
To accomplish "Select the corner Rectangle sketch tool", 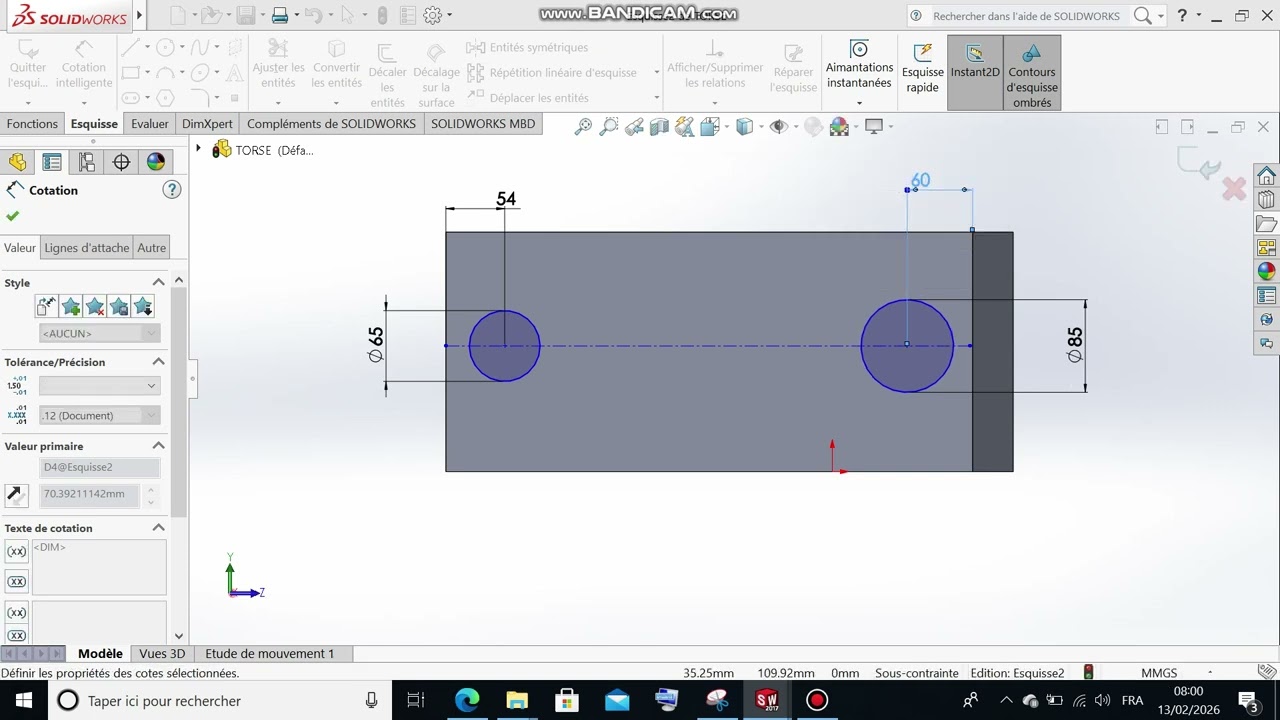I will (130, 72).
